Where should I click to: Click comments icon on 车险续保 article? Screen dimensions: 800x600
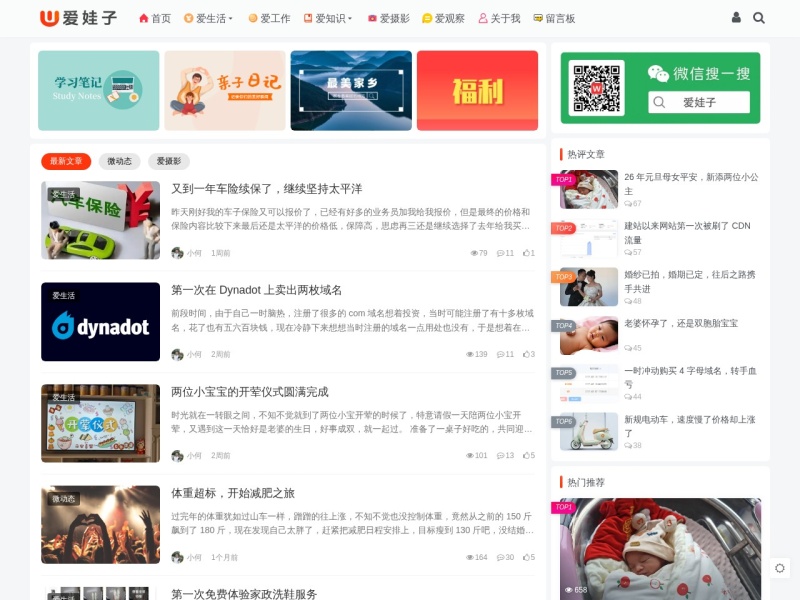pos(501,253)
